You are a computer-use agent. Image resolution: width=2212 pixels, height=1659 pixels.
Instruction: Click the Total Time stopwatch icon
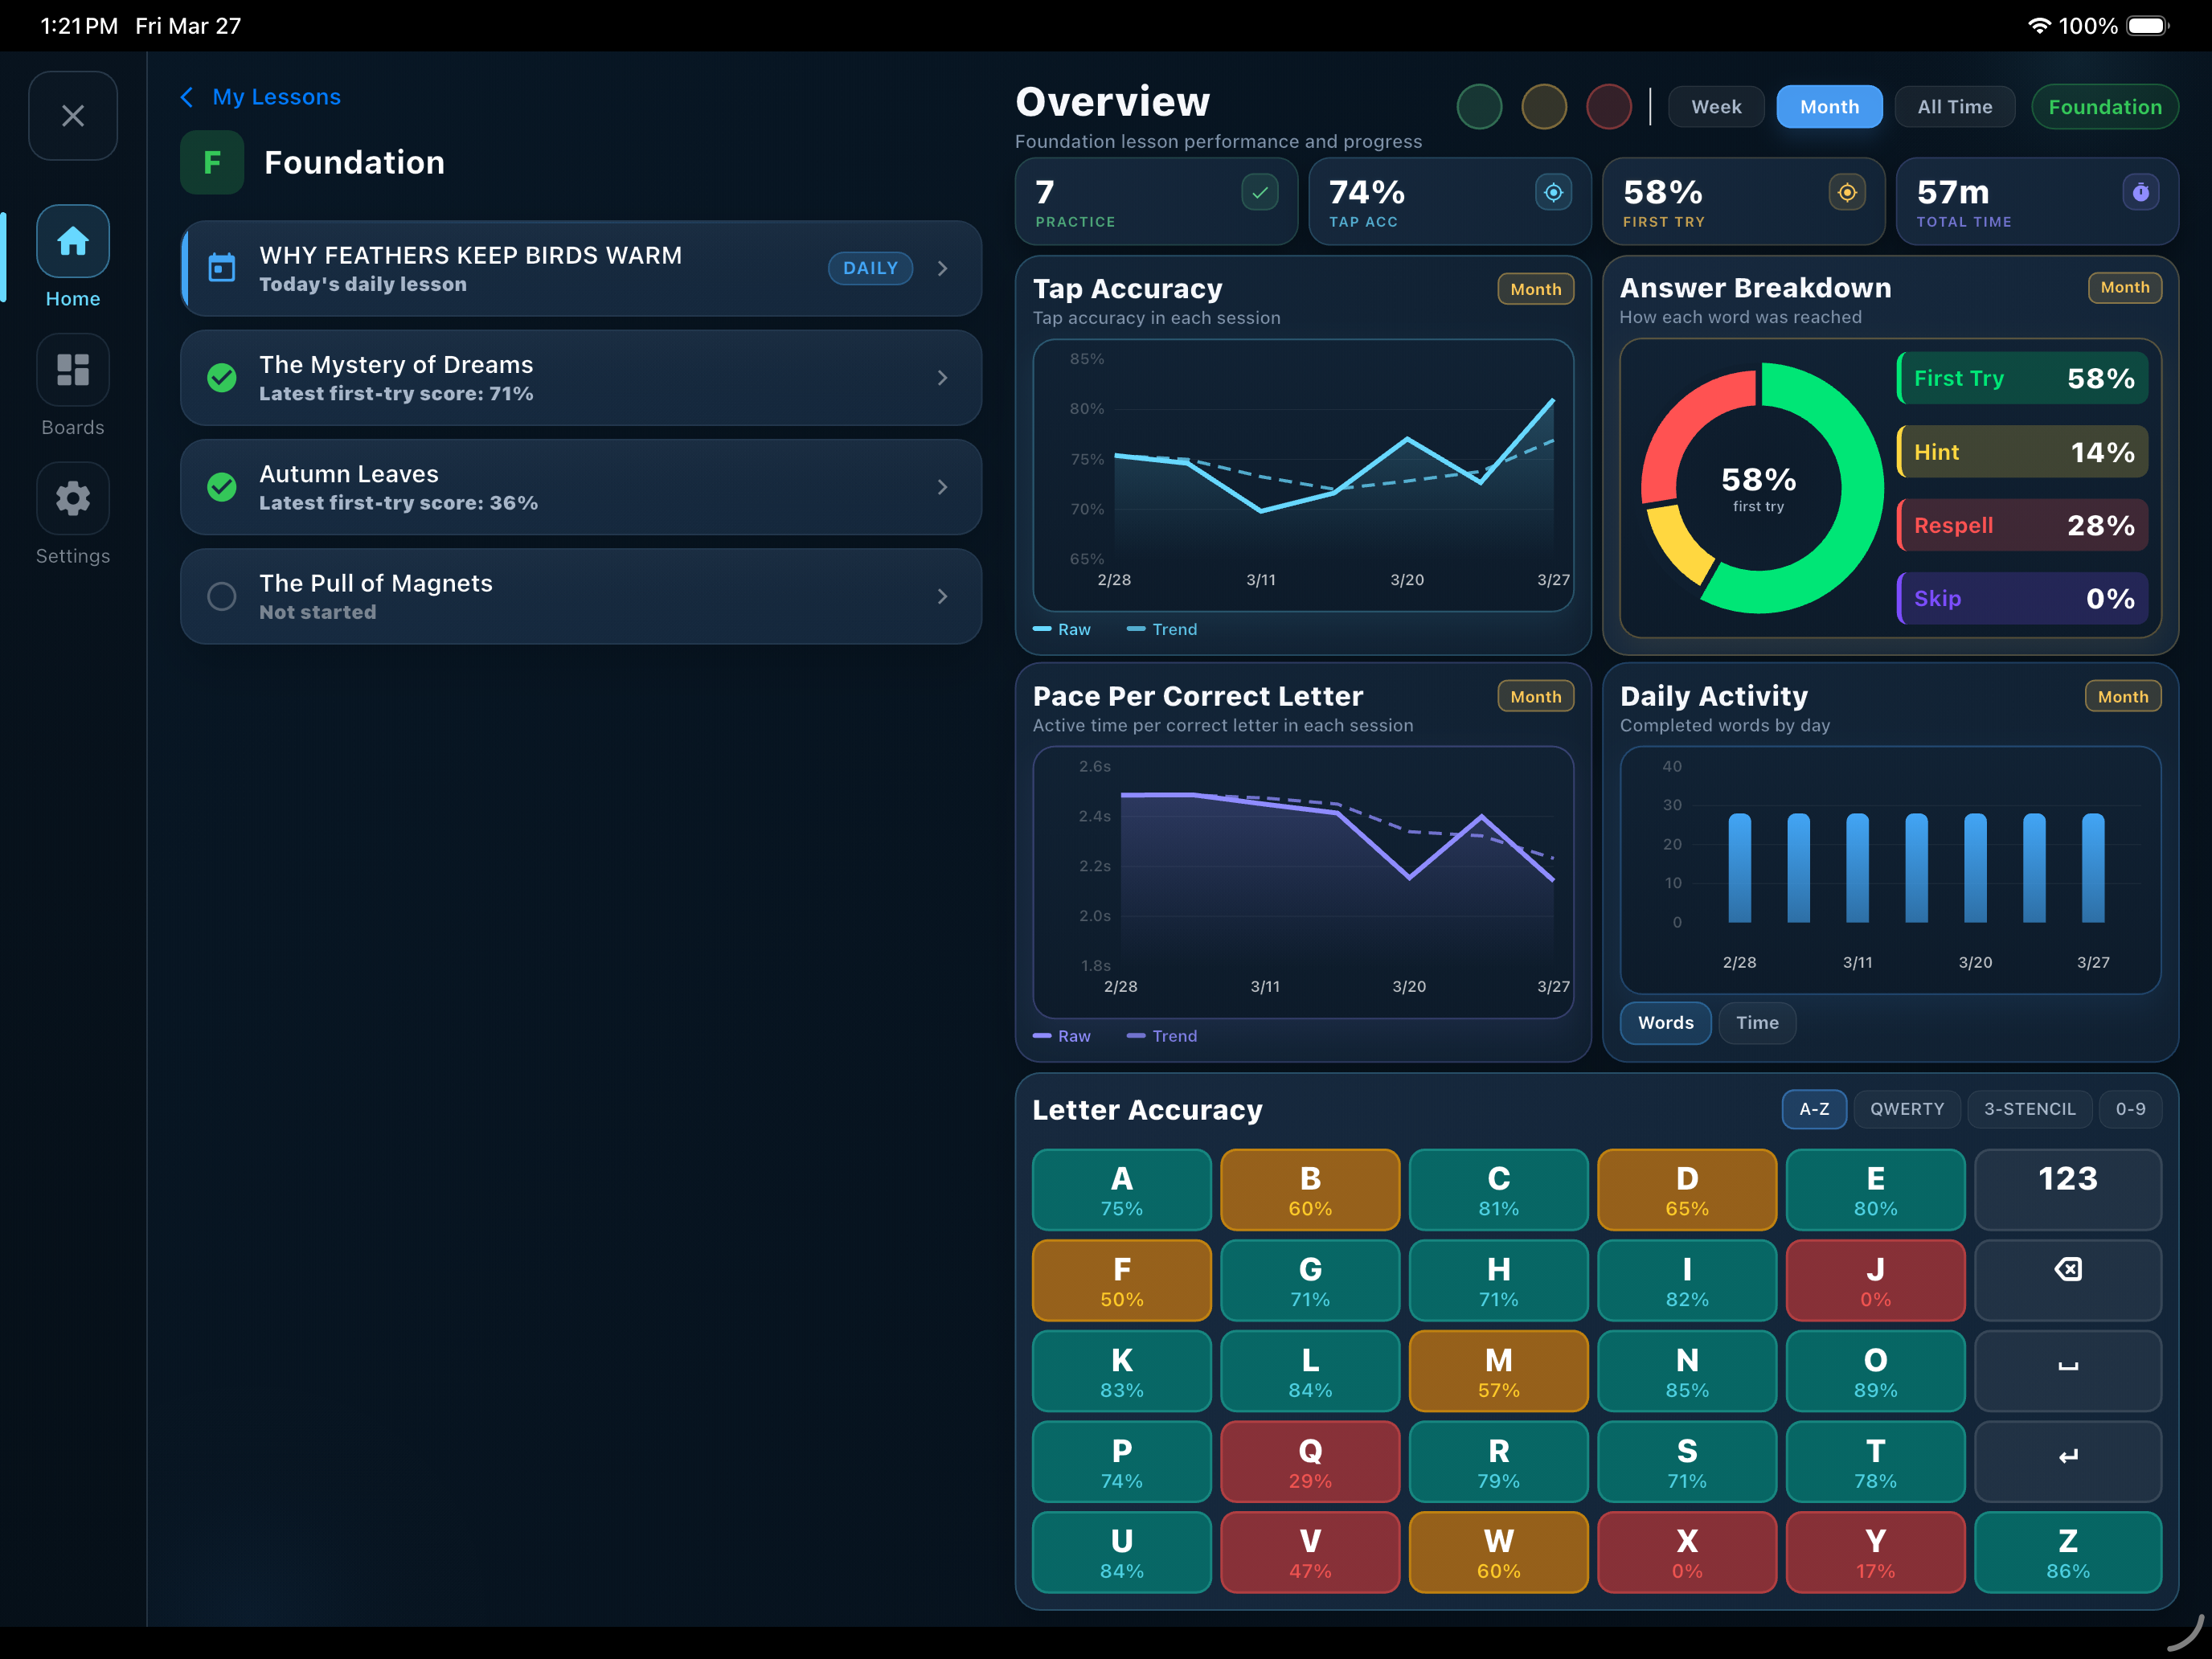click(2141, 192)
